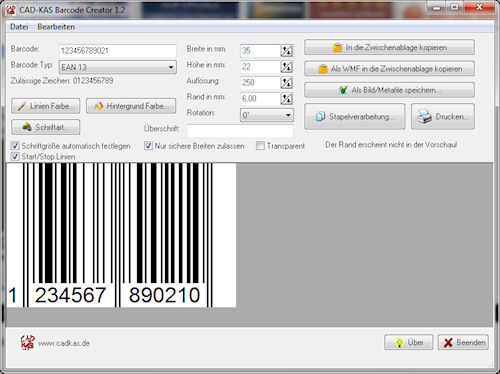Open the Schriftart font dialog
The height and width of the screenshot is (374, 500).
[x=46, y=127]
